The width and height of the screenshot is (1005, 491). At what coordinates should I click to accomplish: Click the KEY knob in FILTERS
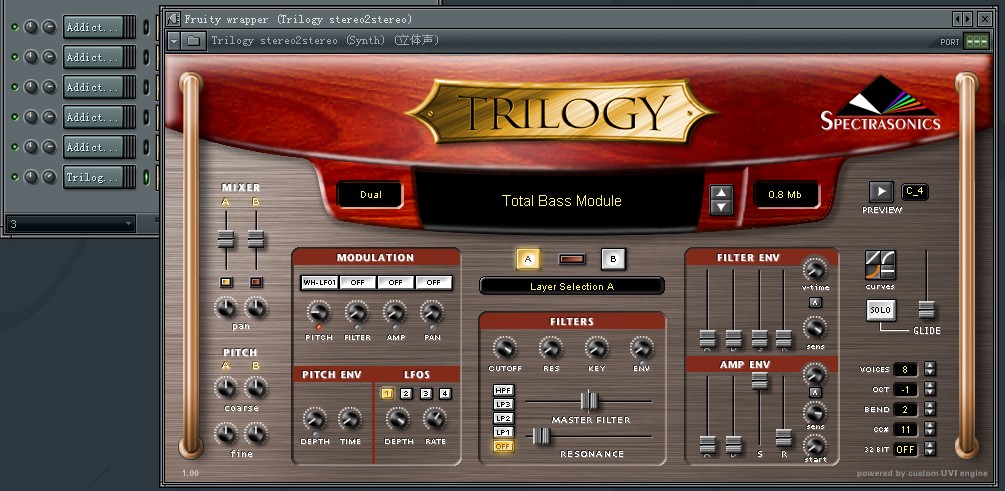point(596,348)
